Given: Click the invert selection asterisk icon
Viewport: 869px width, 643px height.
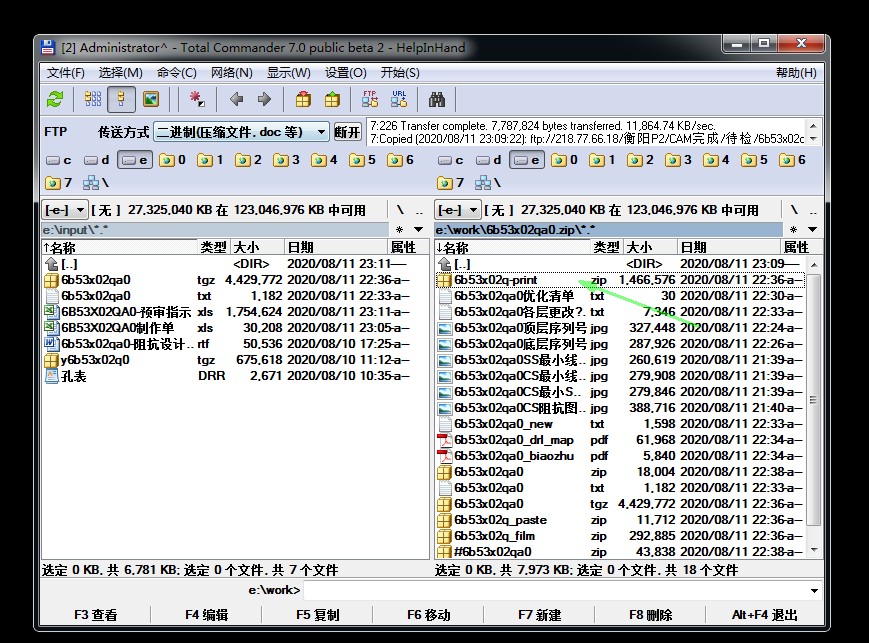Looking at the screenshot, I should (197, 99).
